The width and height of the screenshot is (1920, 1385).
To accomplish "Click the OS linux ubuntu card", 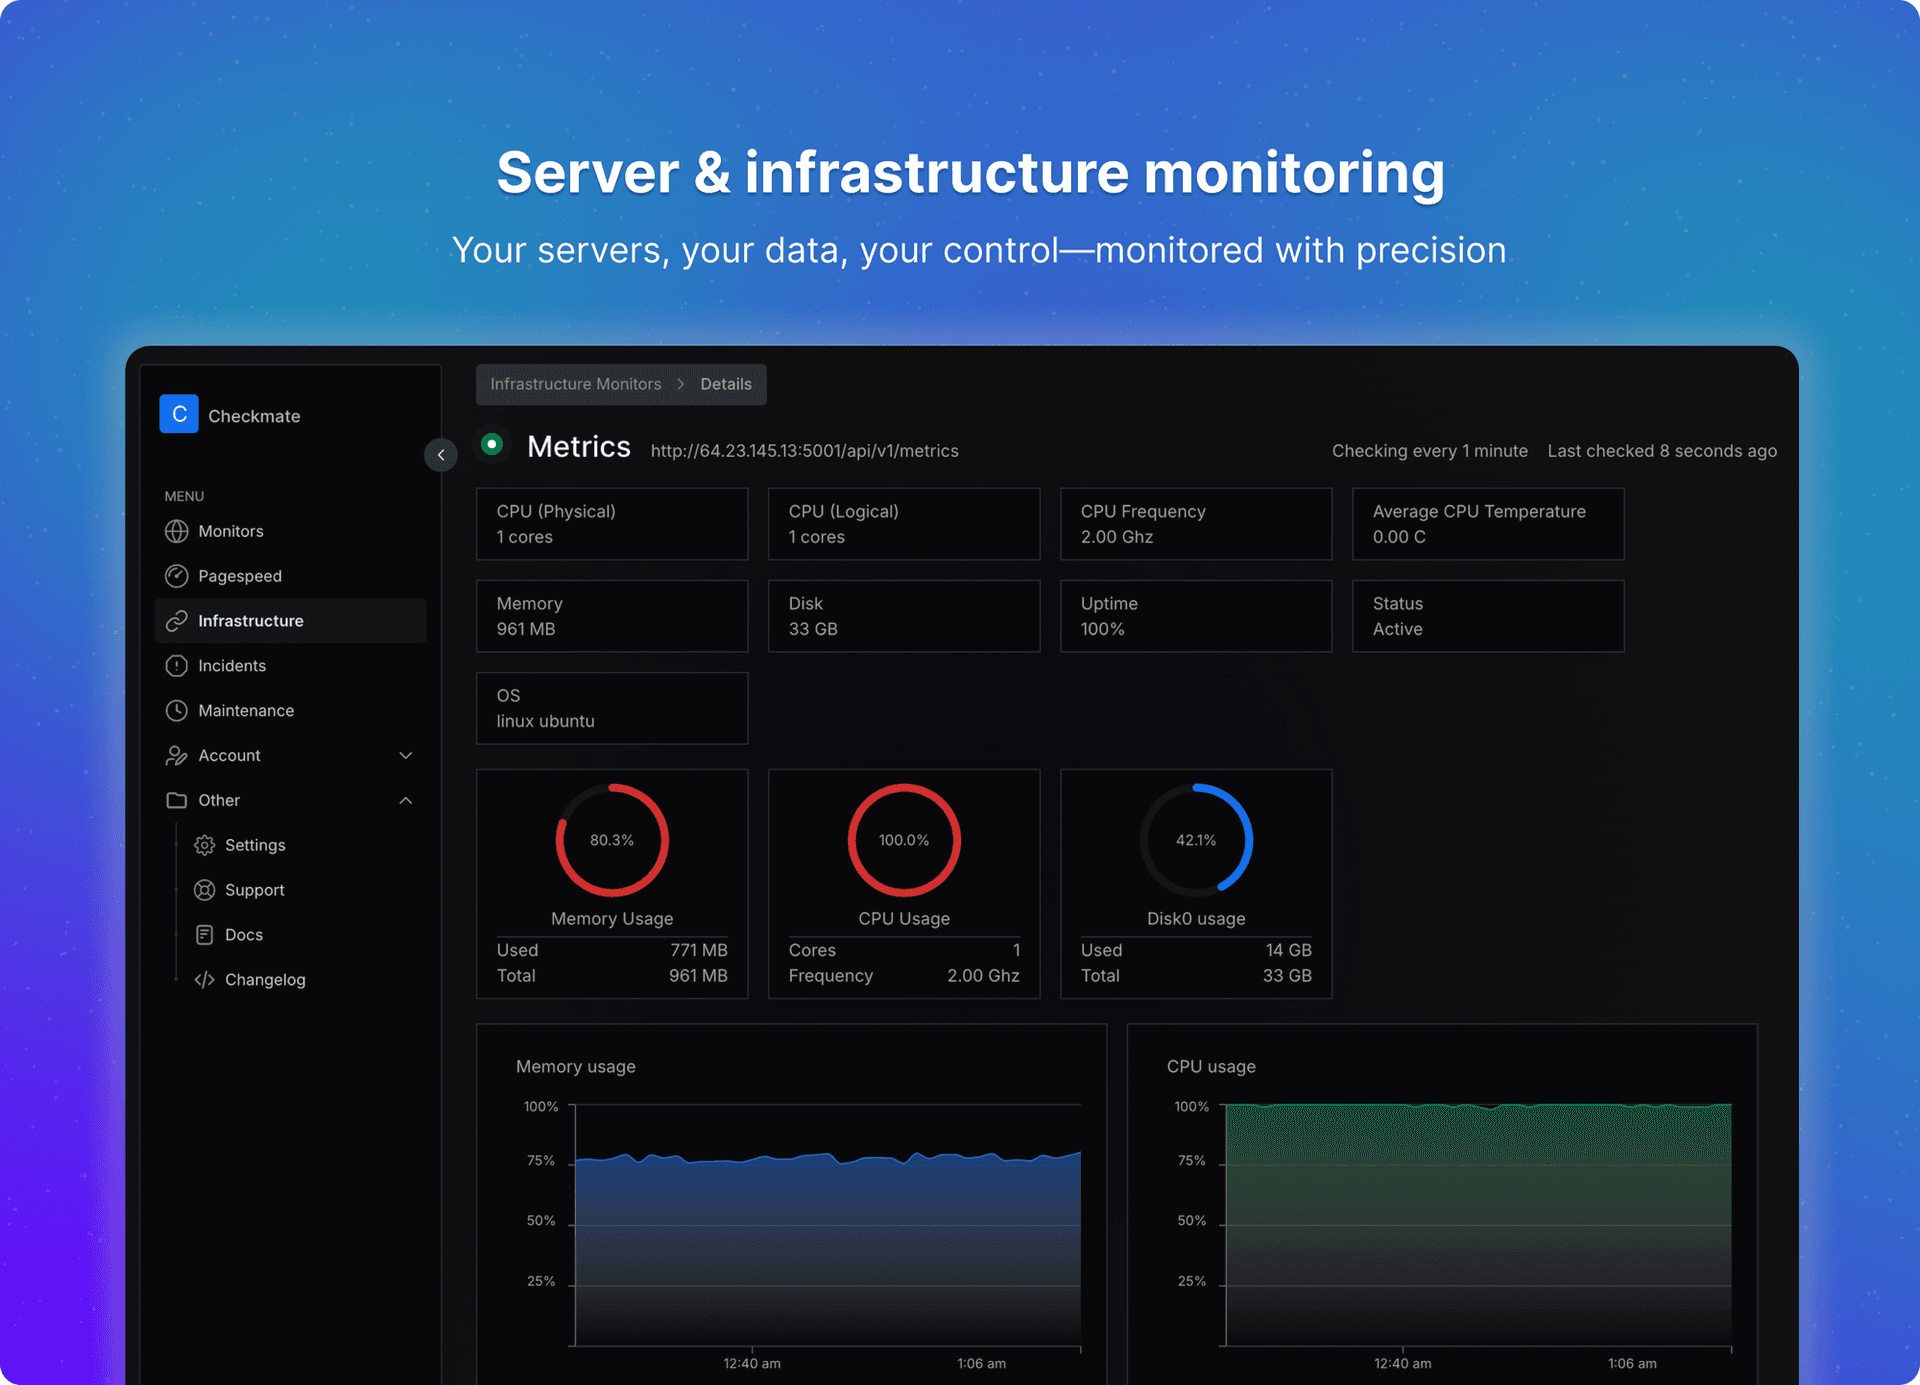I will coord(612,708).
